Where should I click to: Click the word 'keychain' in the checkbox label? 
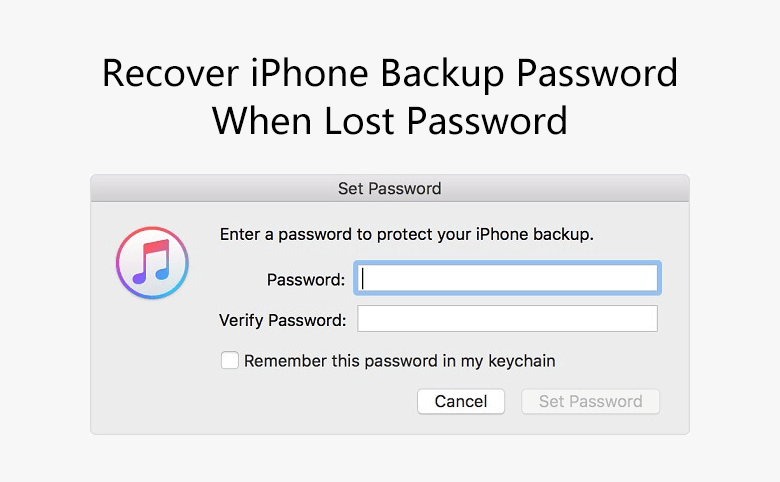[522, 361]
